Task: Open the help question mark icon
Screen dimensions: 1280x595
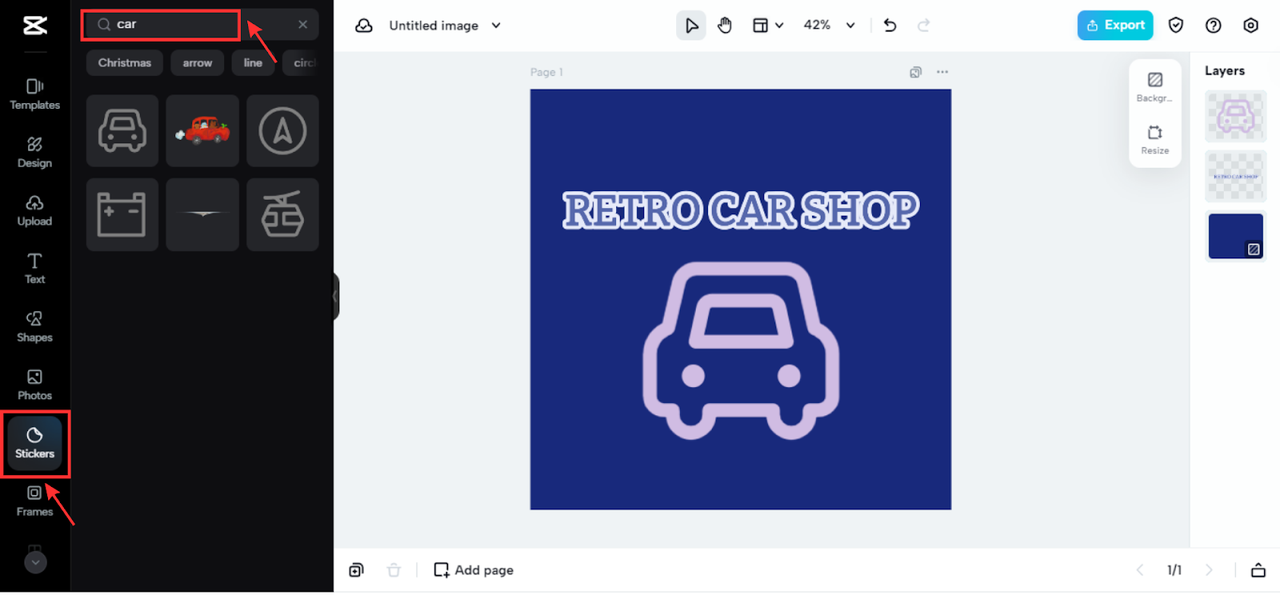Action: coord(1213,25)
